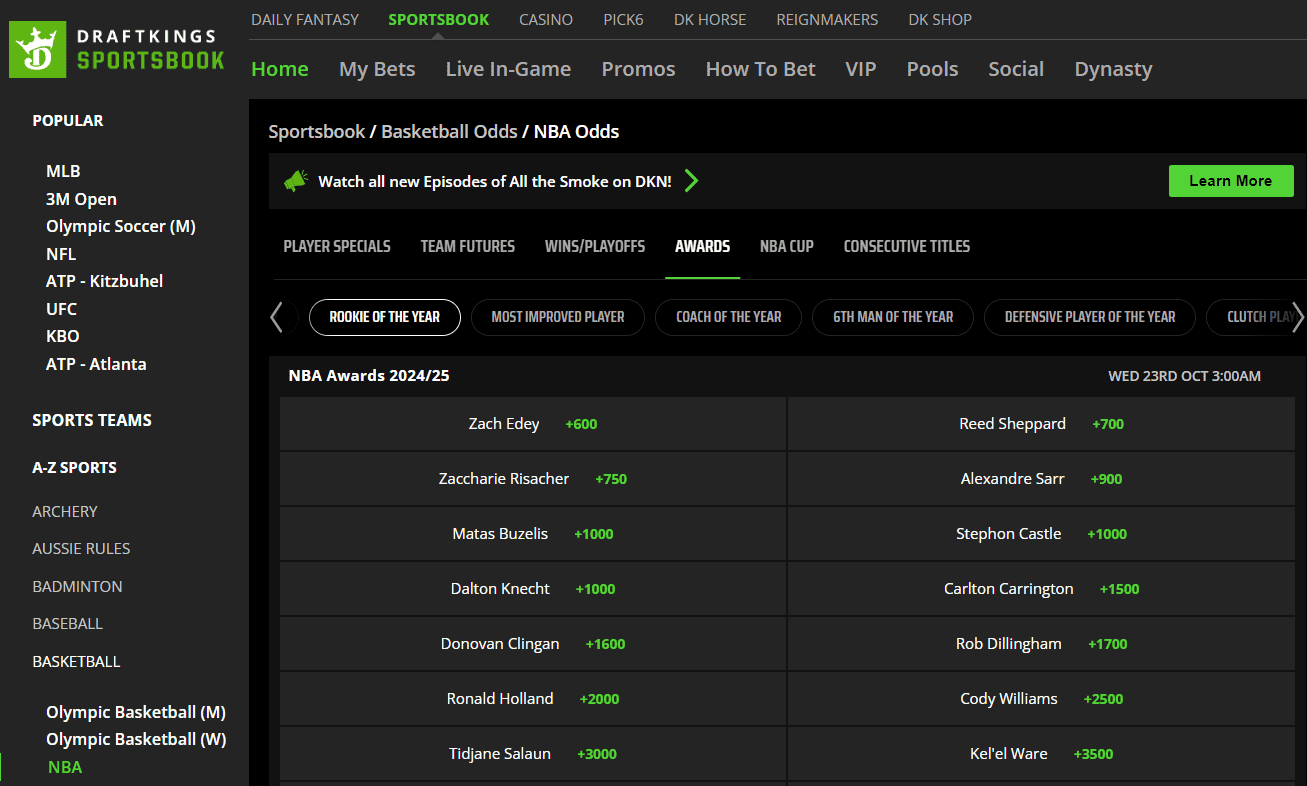The image size is (1307, 786).
Task: Open ATP - Kitzbuhel in the sidebar
Action: pos(104,281)
